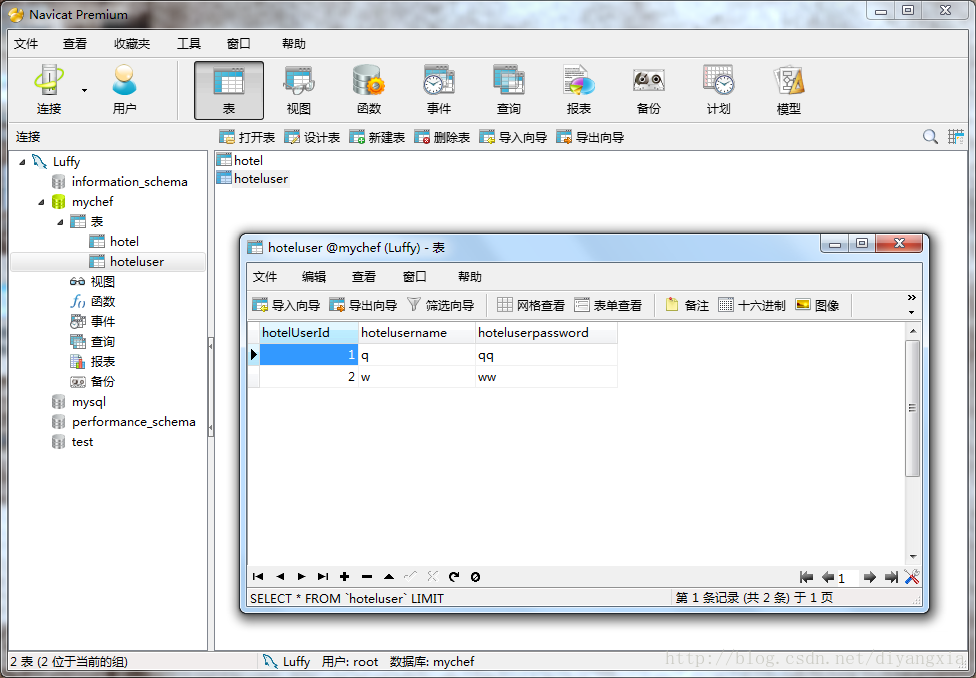Go to first record navigation button

(x=258, y=577)
